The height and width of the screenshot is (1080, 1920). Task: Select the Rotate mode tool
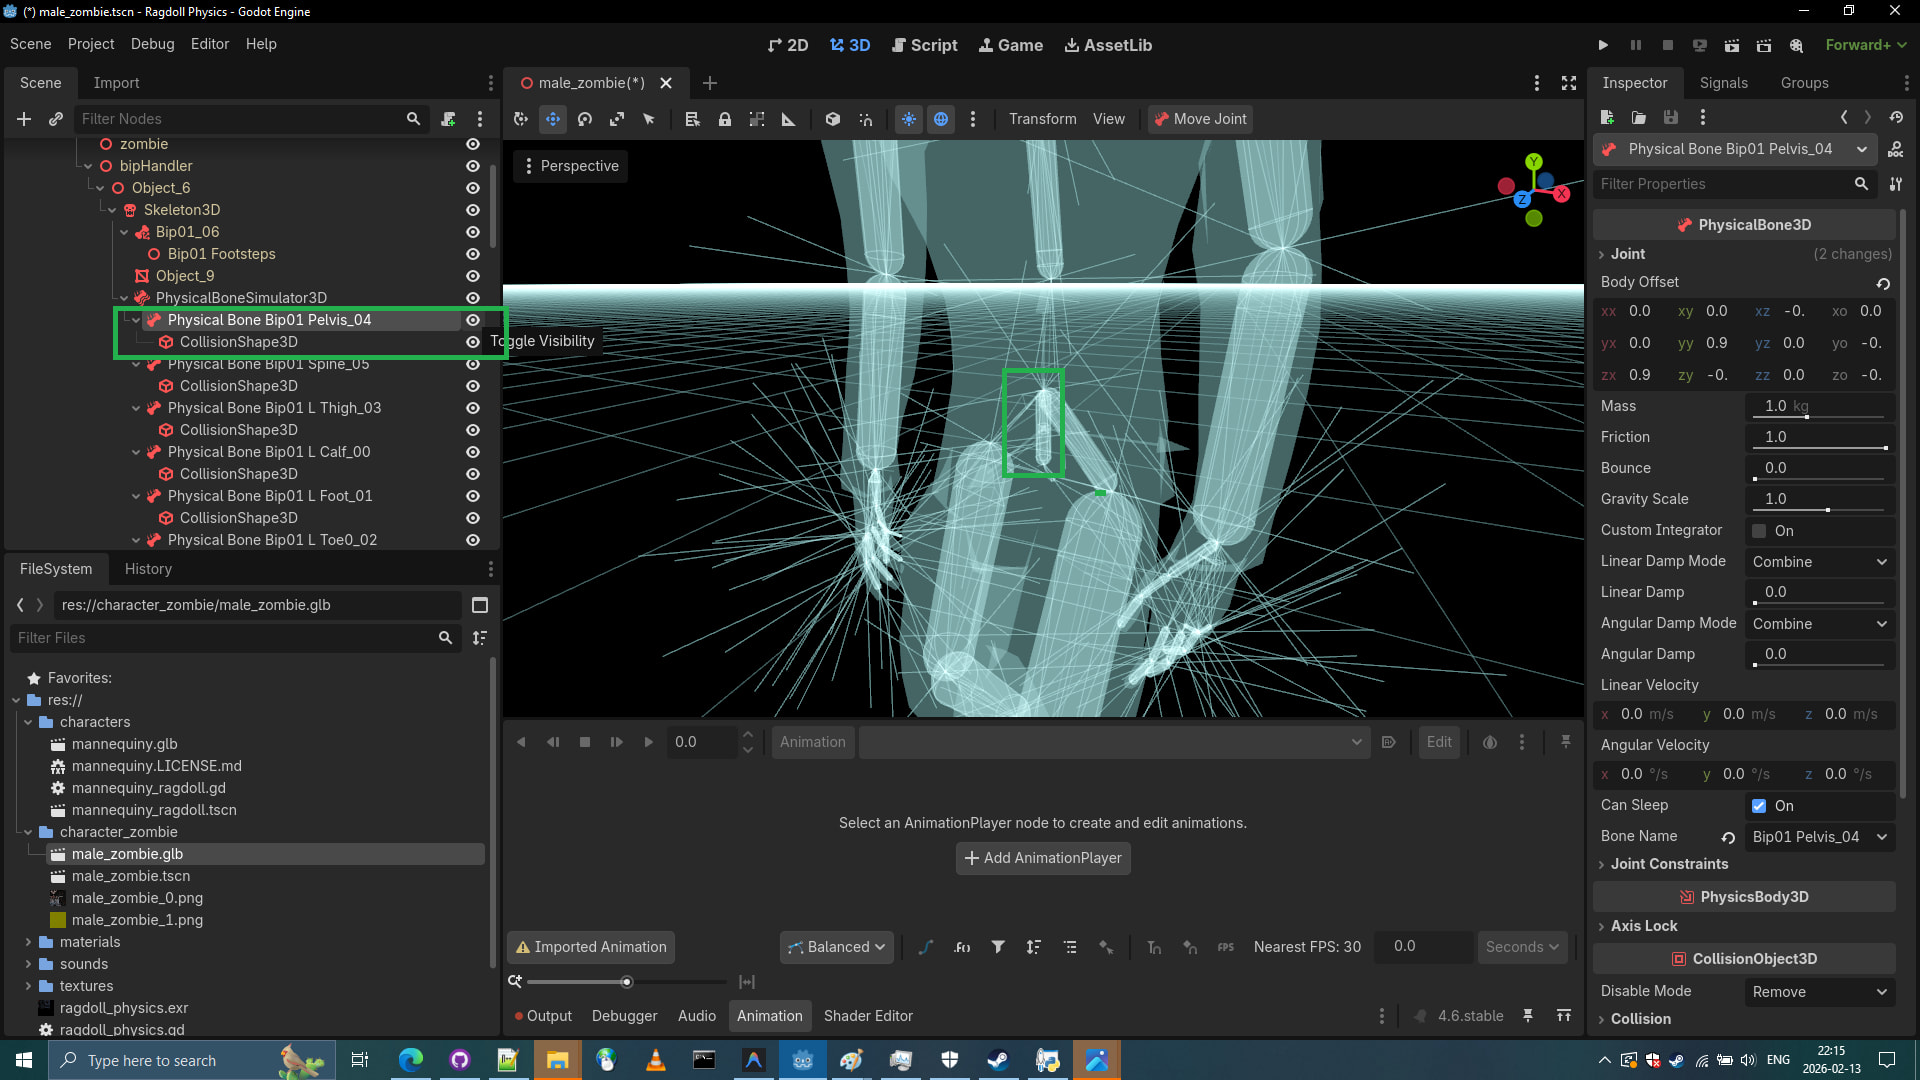[x=585, y=119]
